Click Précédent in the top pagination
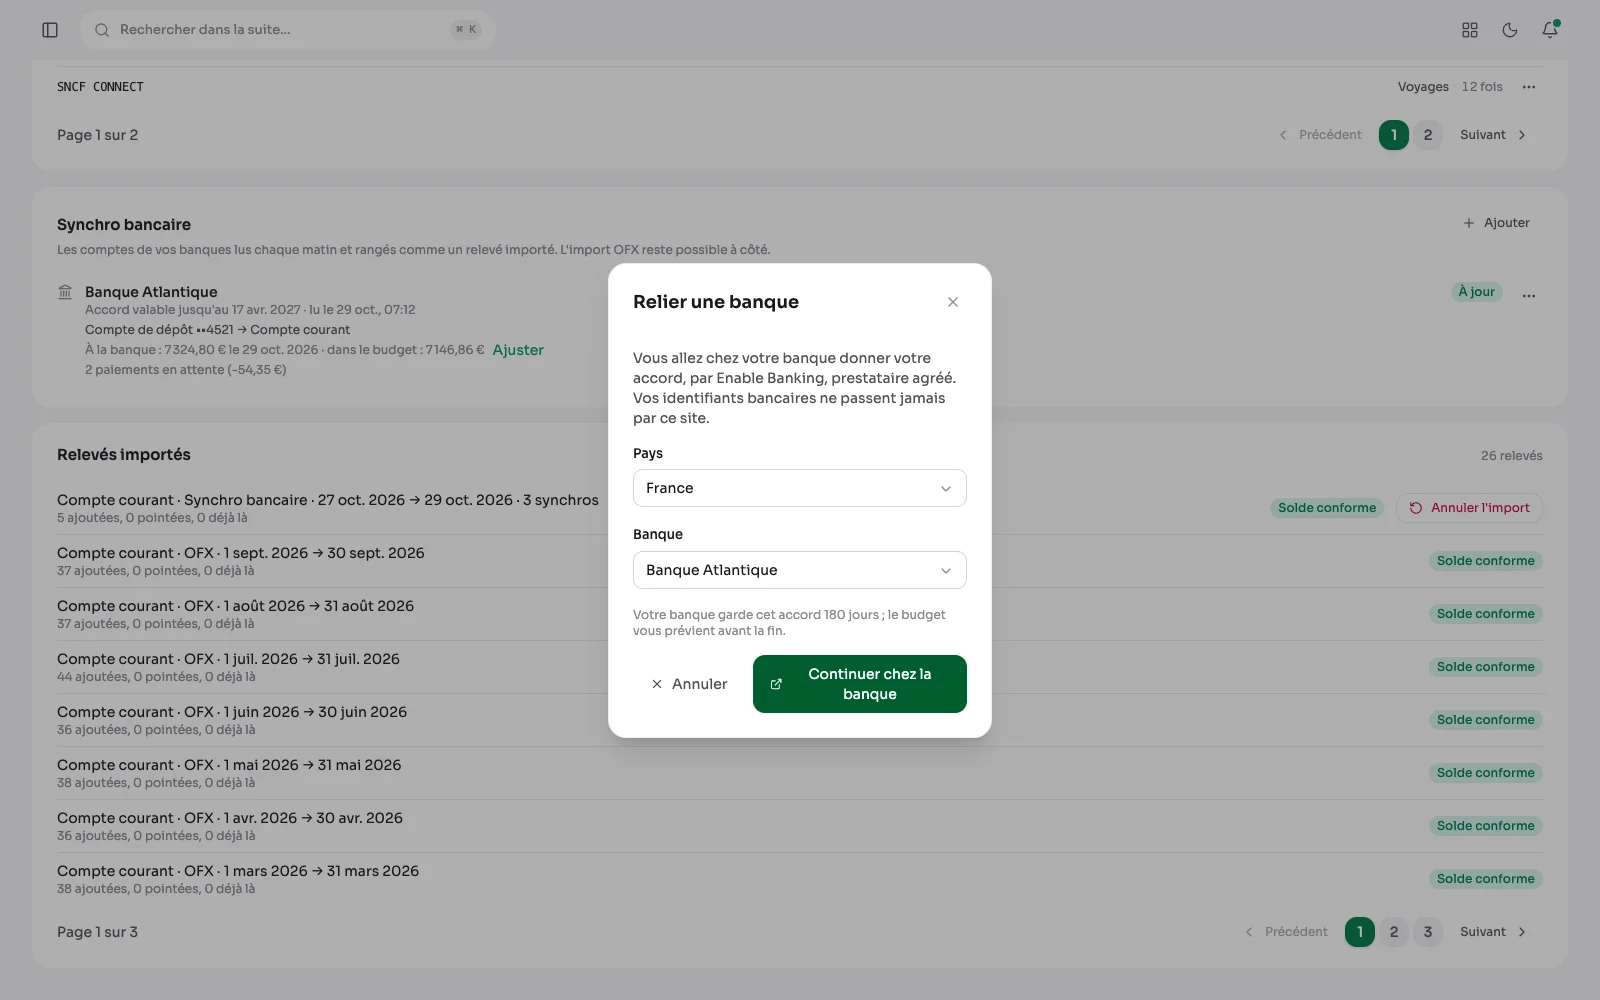This screenshot has height=1000, width=1600. pos(1320,135)
